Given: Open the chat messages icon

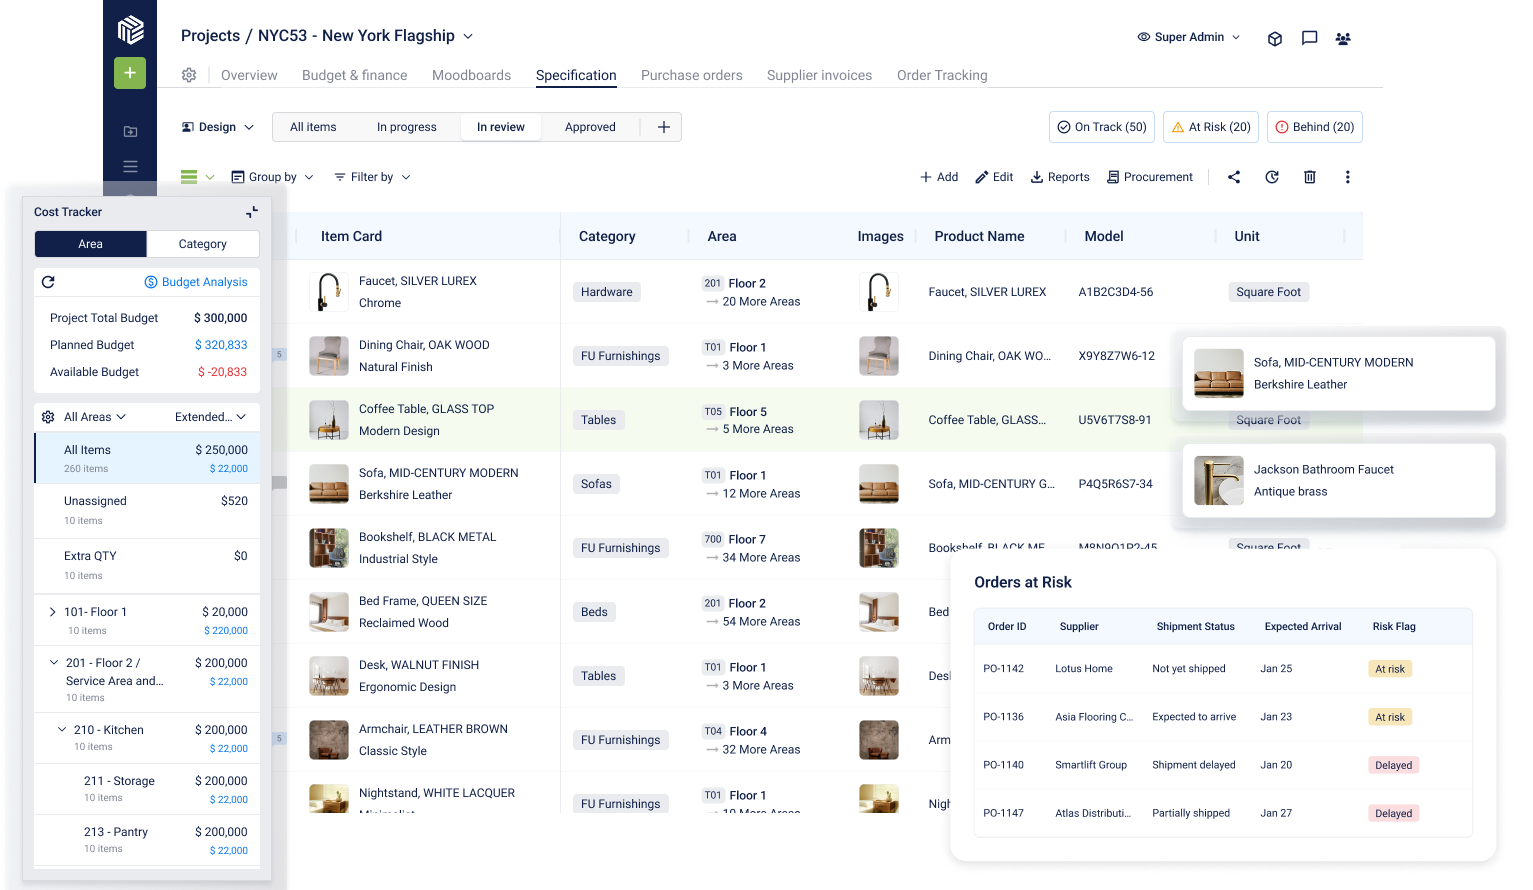Looking at the screenshot, I should pos(1309,38).
